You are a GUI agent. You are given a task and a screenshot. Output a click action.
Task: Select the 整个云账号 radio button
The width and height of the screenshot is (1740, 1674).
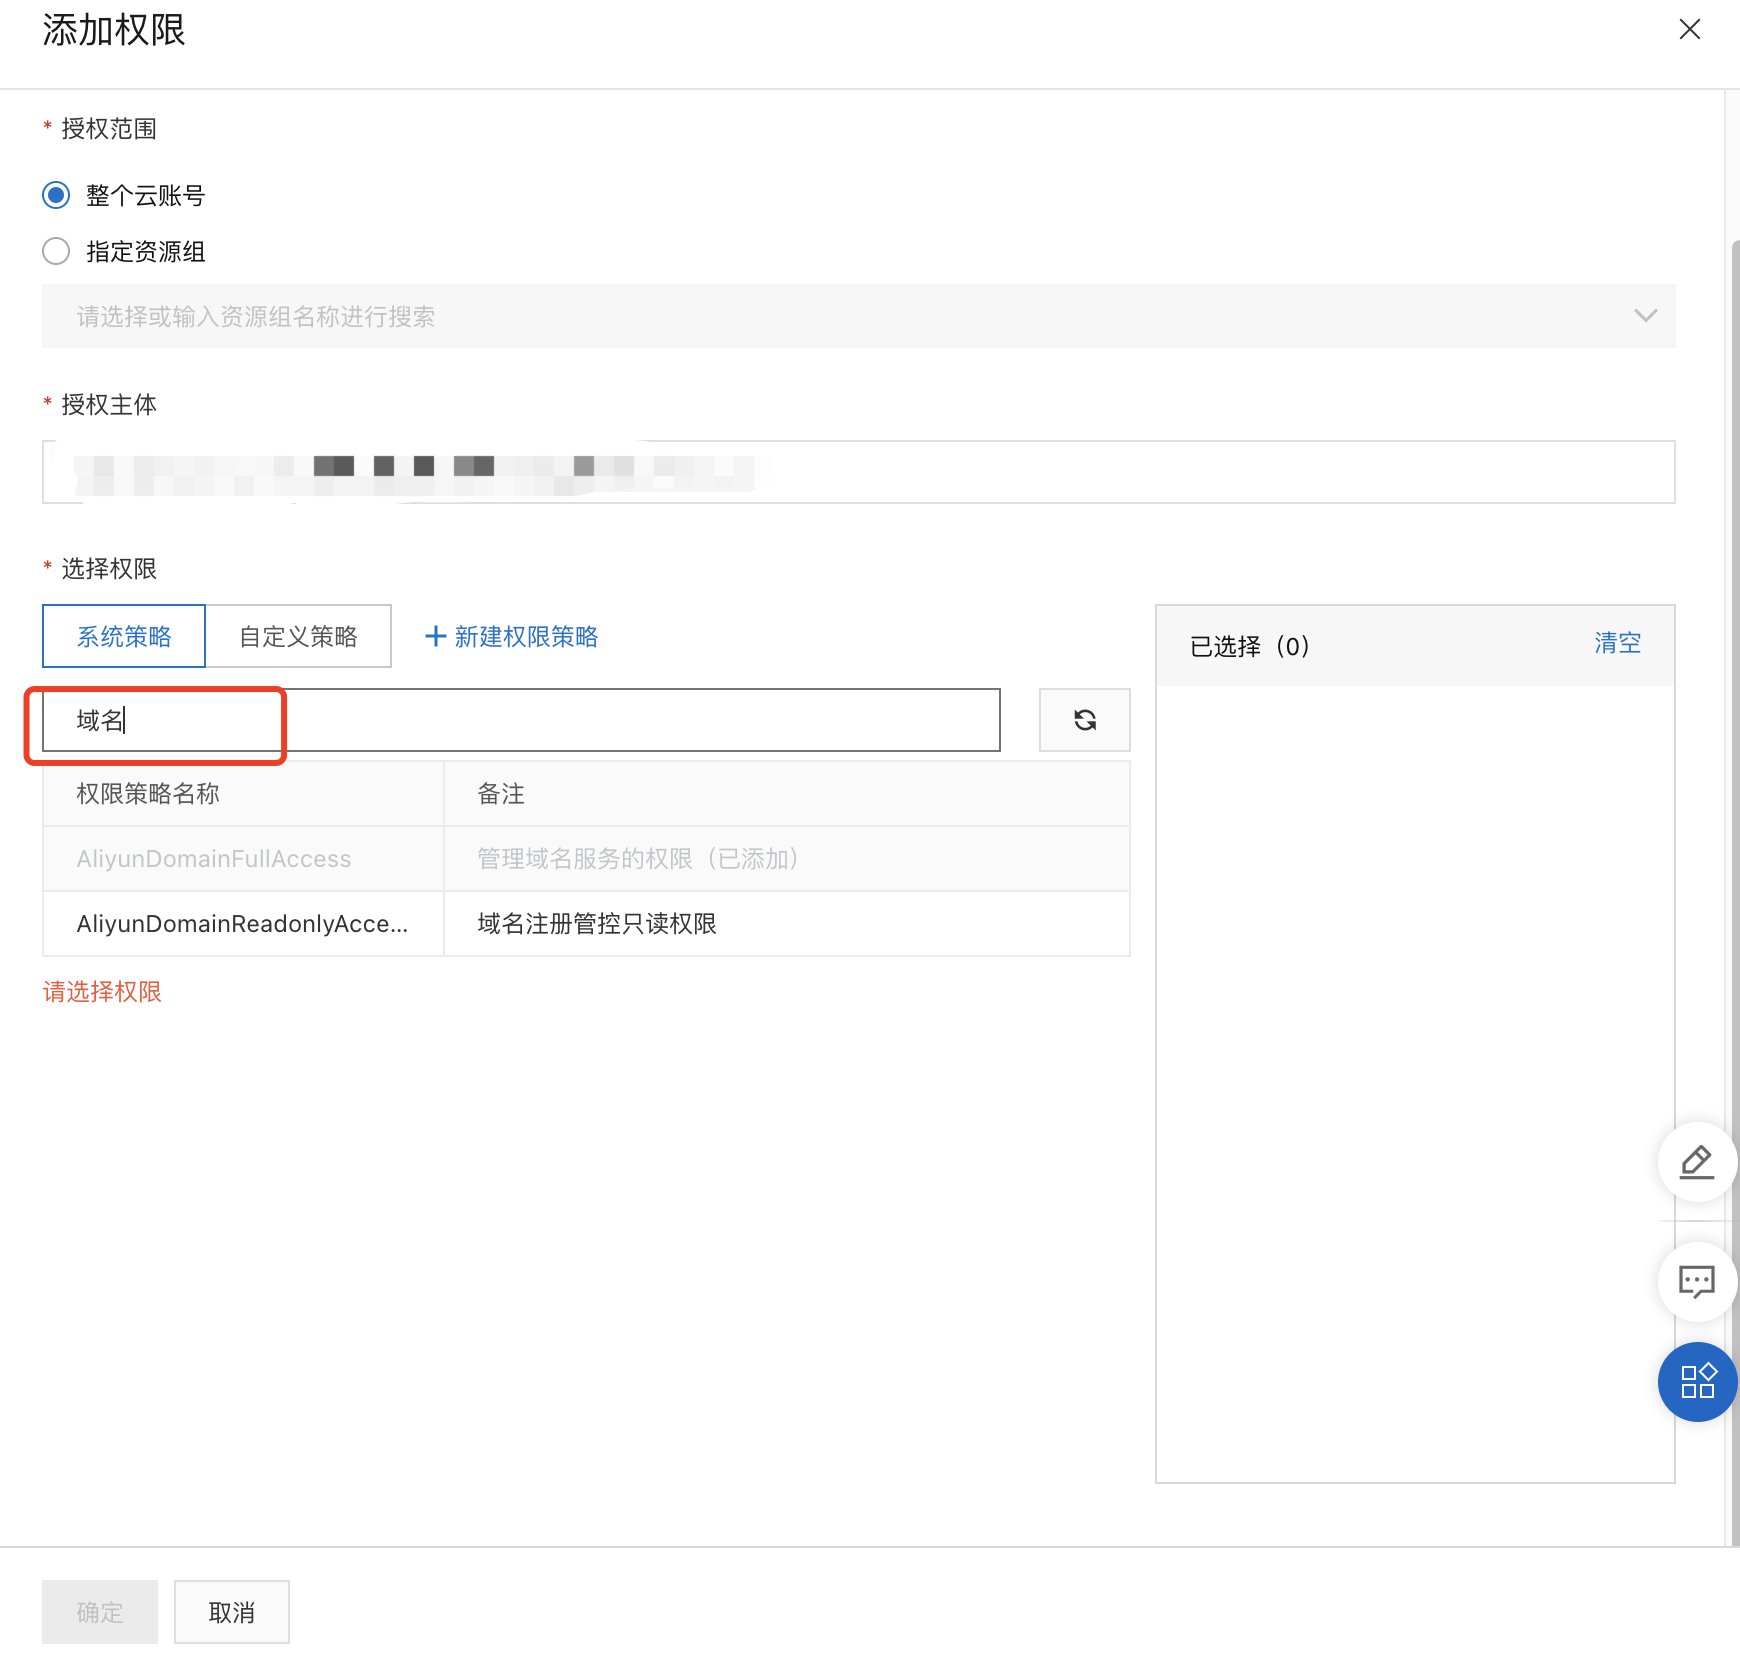pos(56,195)
